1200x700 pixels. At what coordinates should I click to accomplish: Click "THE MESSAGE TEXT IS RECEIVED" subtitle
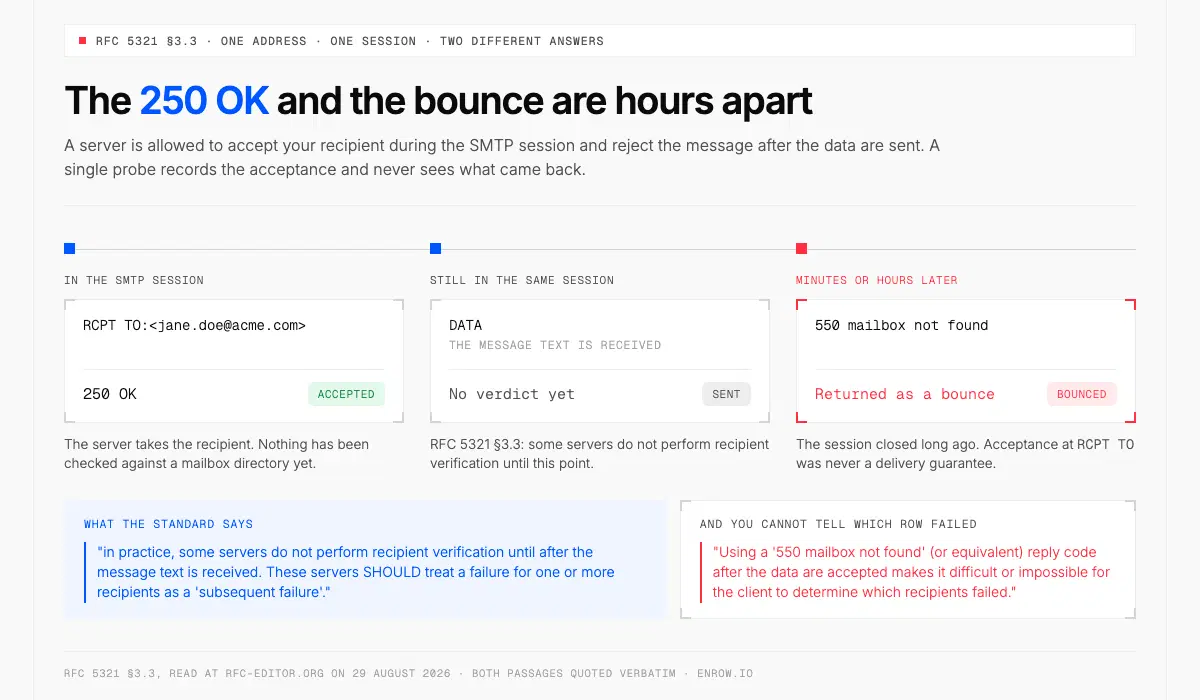point(555,345)
